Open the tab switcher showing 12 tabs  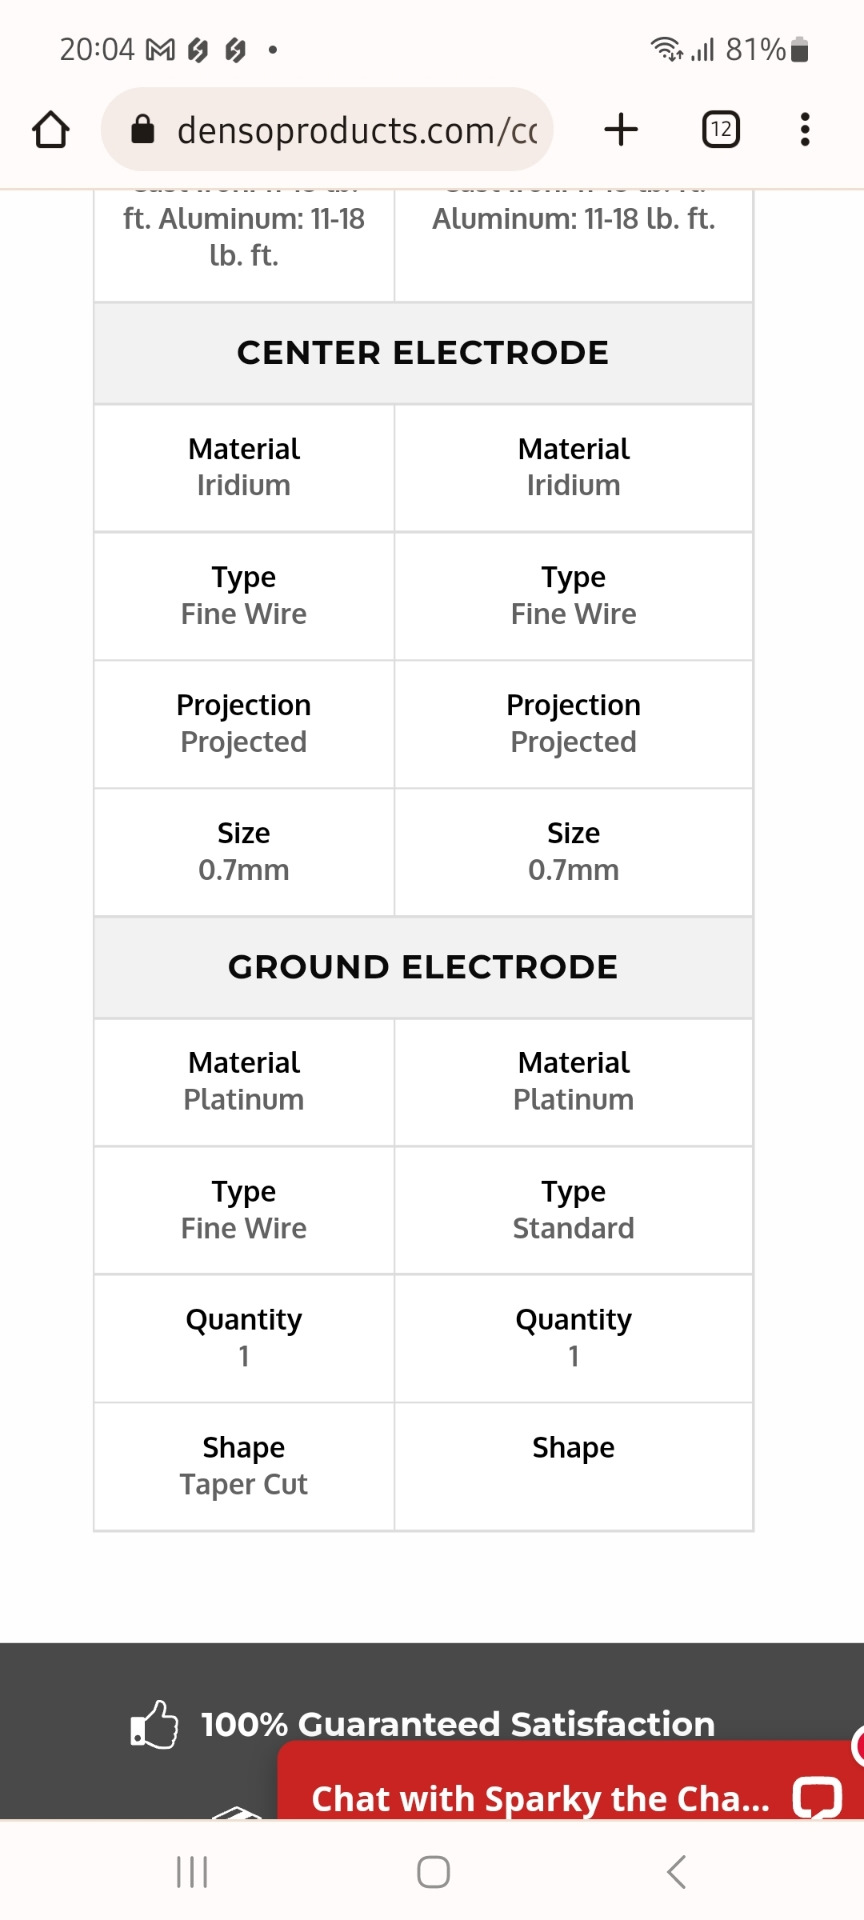[x=721, y=130]
